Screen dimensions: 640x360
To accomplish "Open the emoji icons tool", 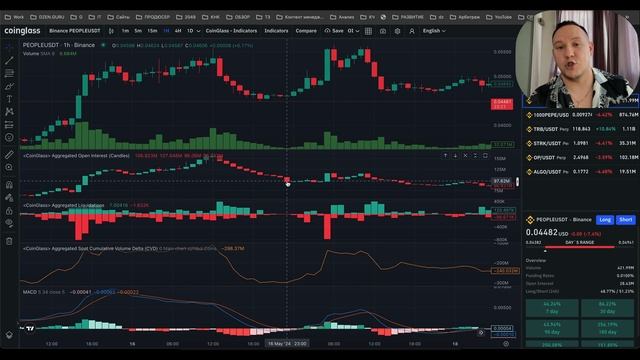I will (9, 138).
